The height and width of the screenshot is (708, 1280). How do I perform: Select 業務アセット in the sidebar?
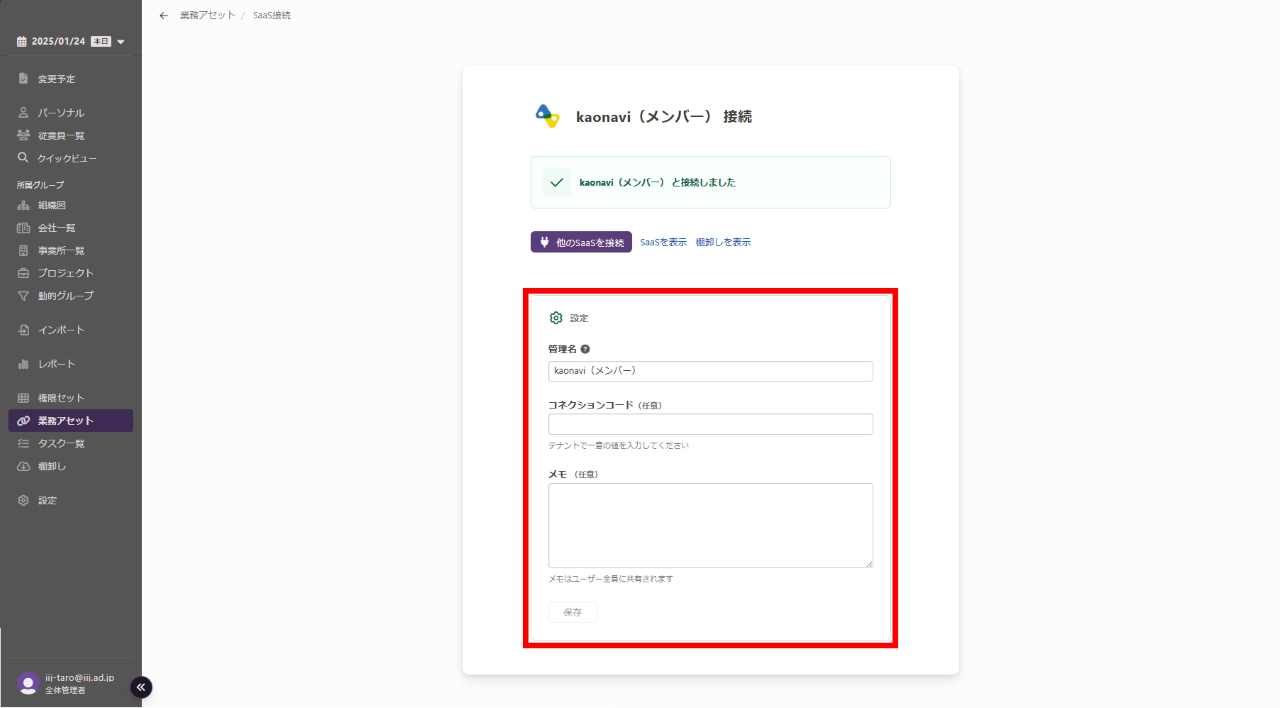70,421
